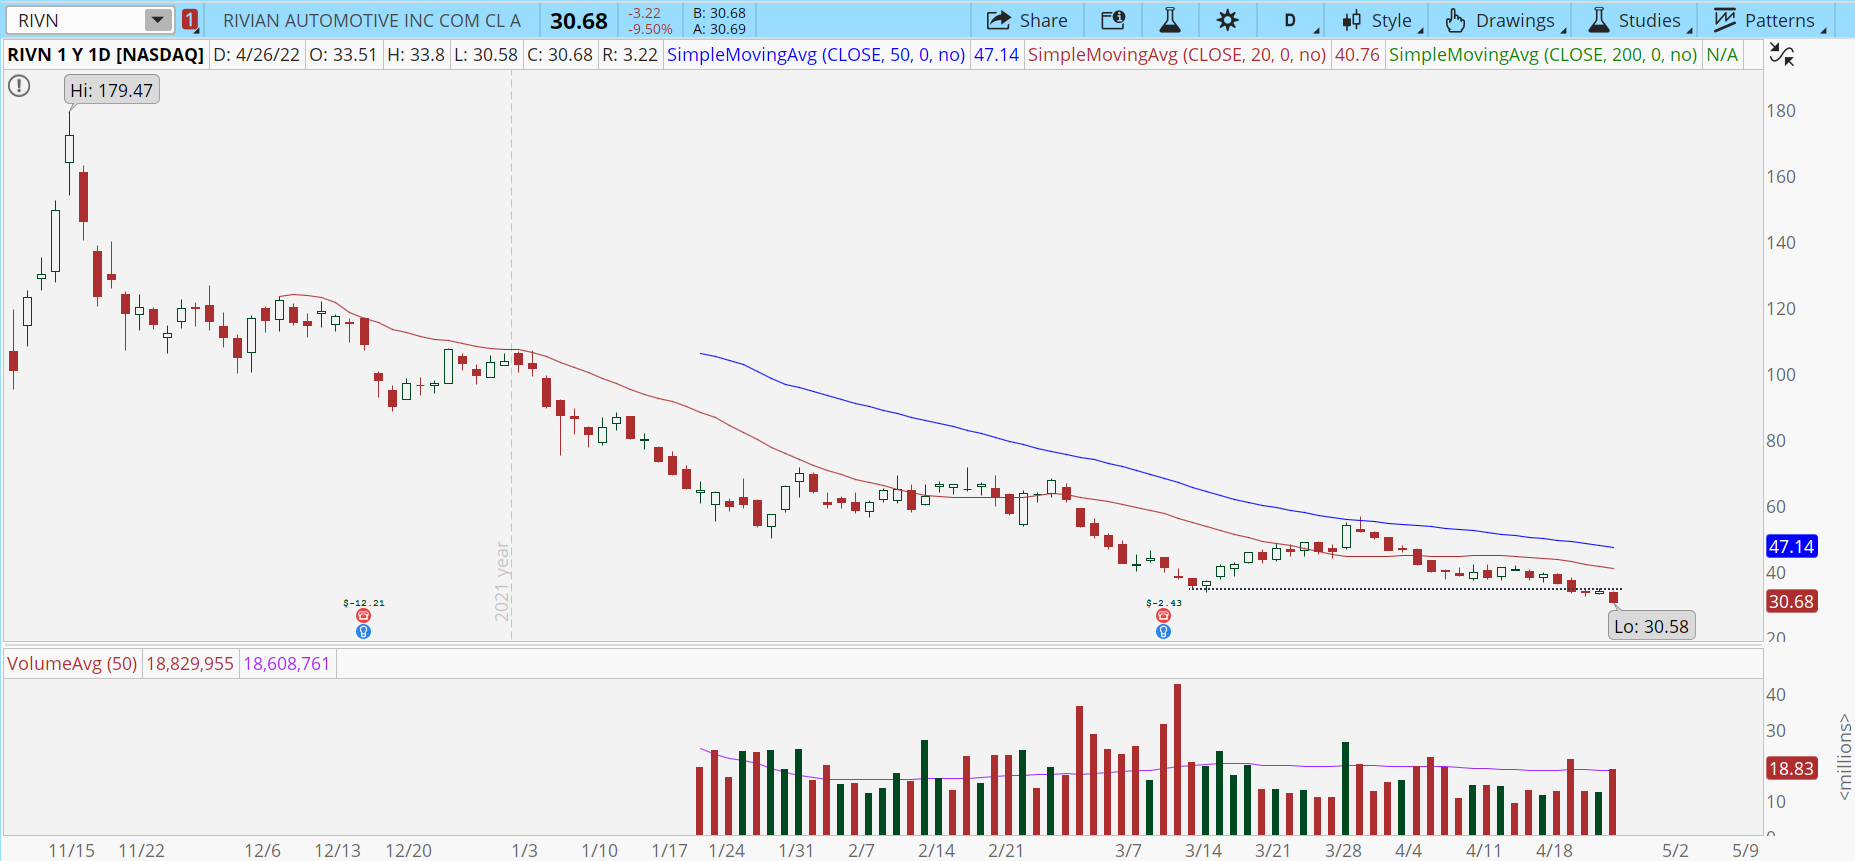Click the chart title RIVN 1 Y 1D [NASDAQ]
The image size is (1855, 861).
pos(106,55)
